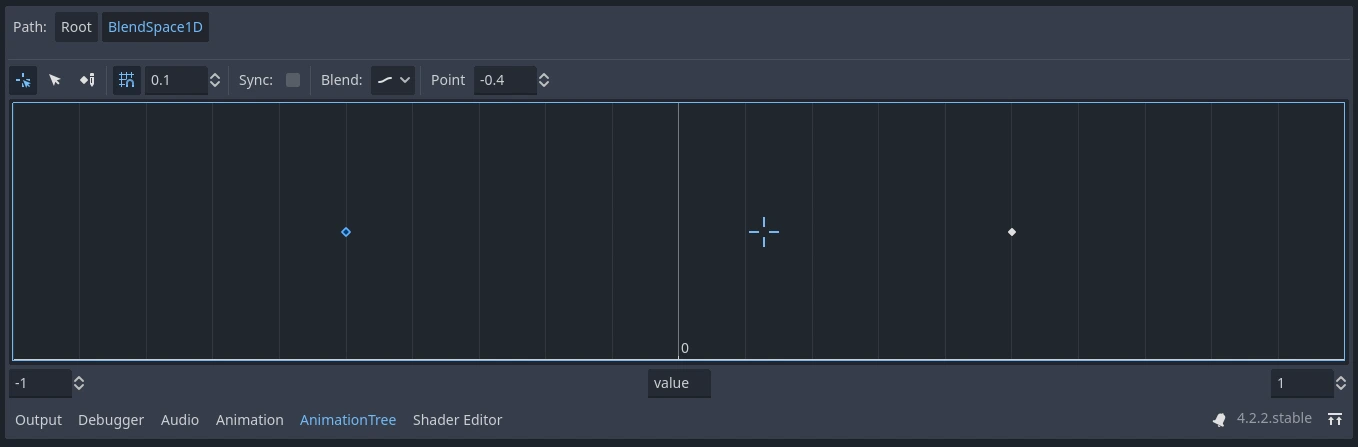Click the value label input field
Image resolution: width=1358 pixels, height=447 pixels.
(x=679, y=383)
